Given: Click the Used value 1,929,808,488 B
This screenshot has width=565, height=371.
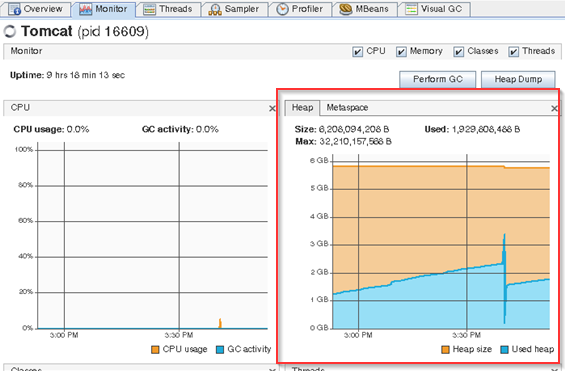Looking at the screenshot, I should [x=486, y=129].
